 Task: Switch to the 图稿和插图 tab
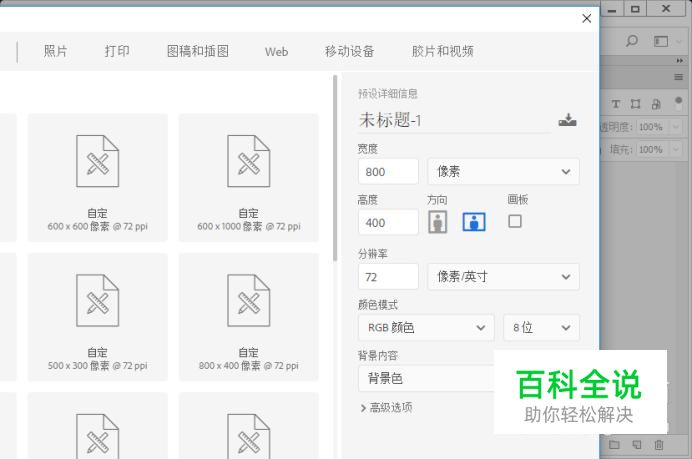pos(198,51)
